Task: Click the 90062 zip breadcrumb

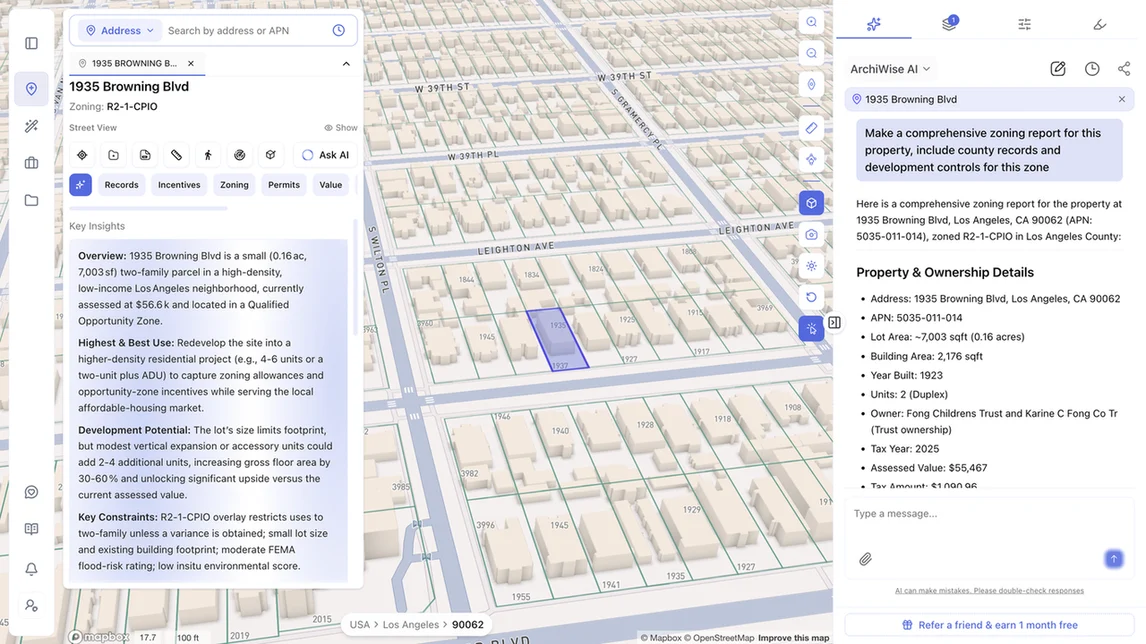Action: [x=468, y=625]
